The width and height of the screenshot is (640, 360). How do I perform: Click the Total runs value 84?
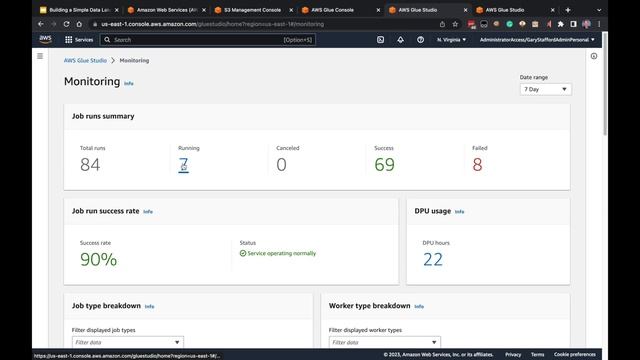point(90,165)
